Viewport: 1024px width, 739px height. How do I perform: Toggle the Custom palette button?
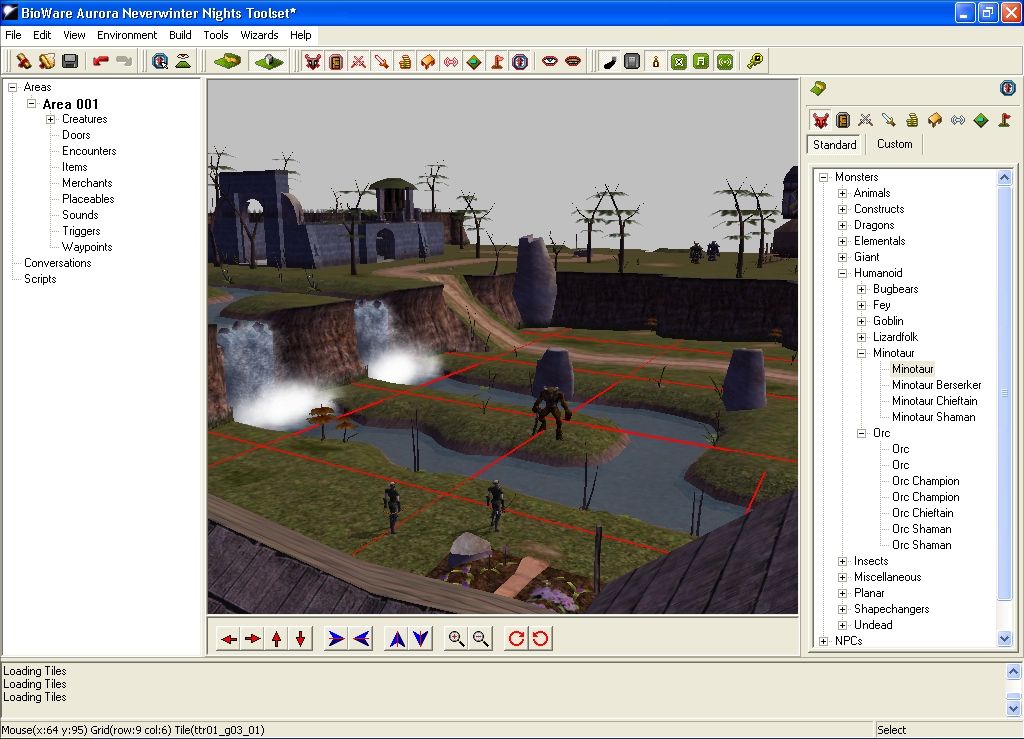tap(894, 144)
